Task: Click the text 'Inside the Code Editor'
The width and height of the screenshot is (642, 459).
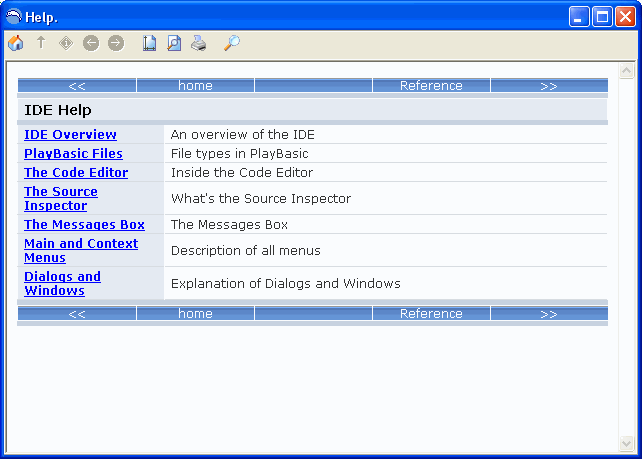Action: [242, 172]
